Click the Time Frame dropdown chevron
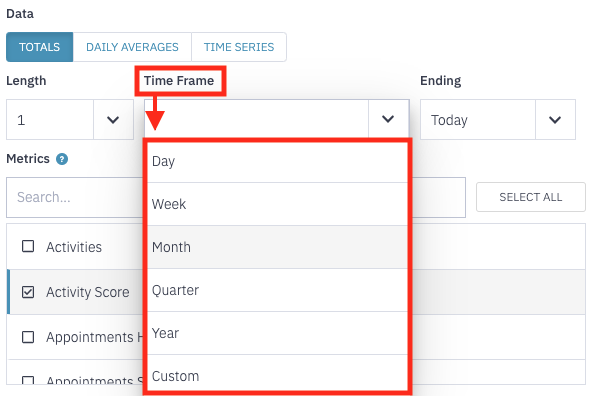The height and width of the screenshot is (396, 593). [x=388, y=119]
